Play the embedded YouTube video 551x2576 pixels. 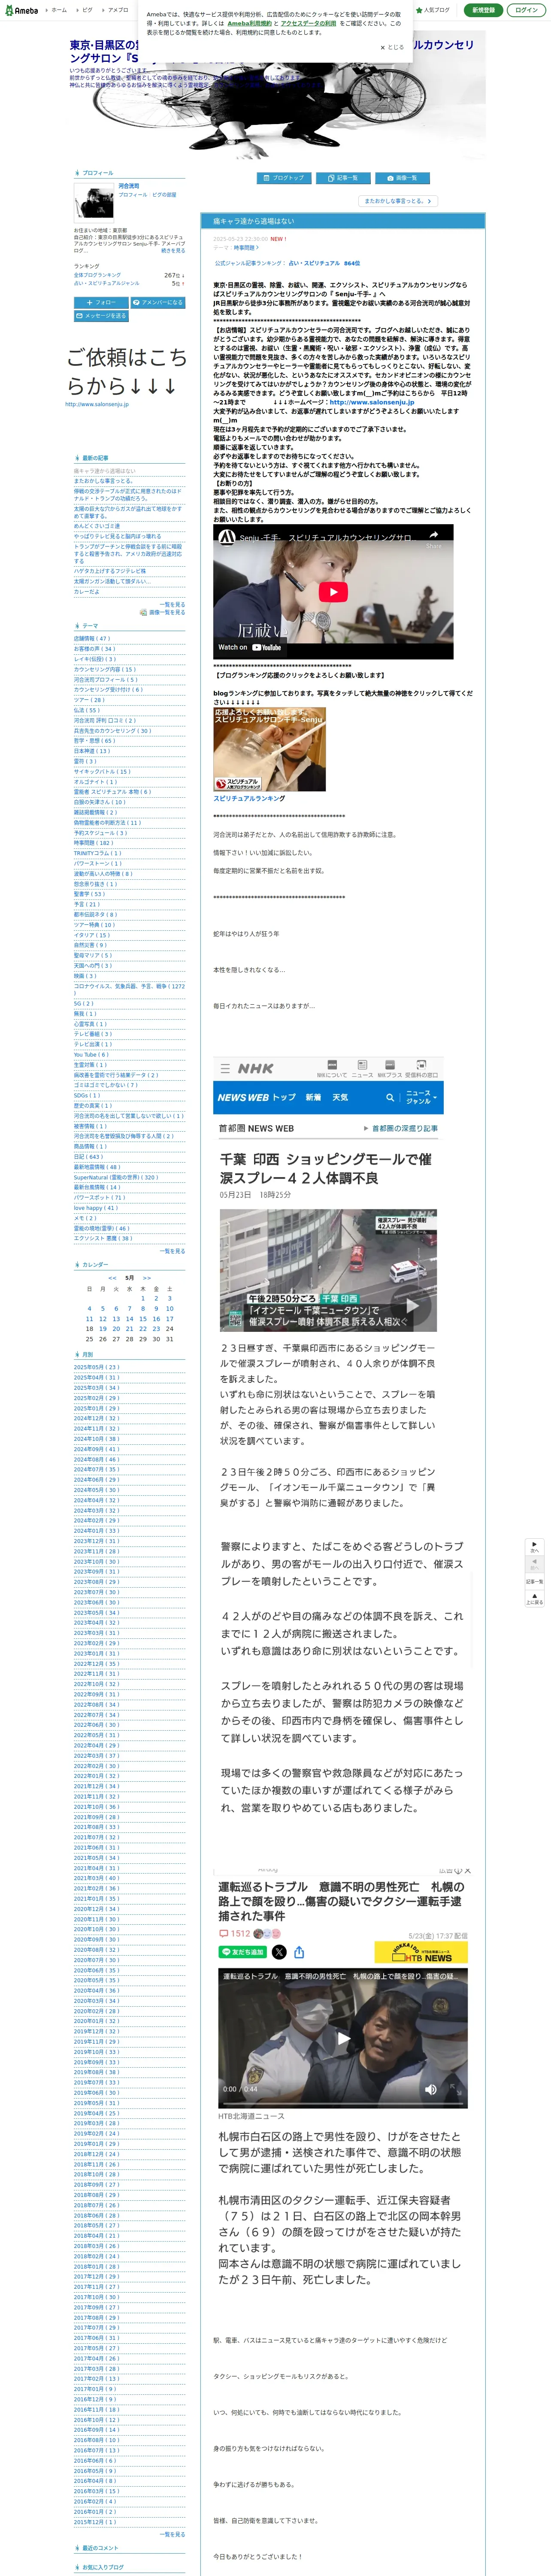pyautogui.click(x=333, y=592)
